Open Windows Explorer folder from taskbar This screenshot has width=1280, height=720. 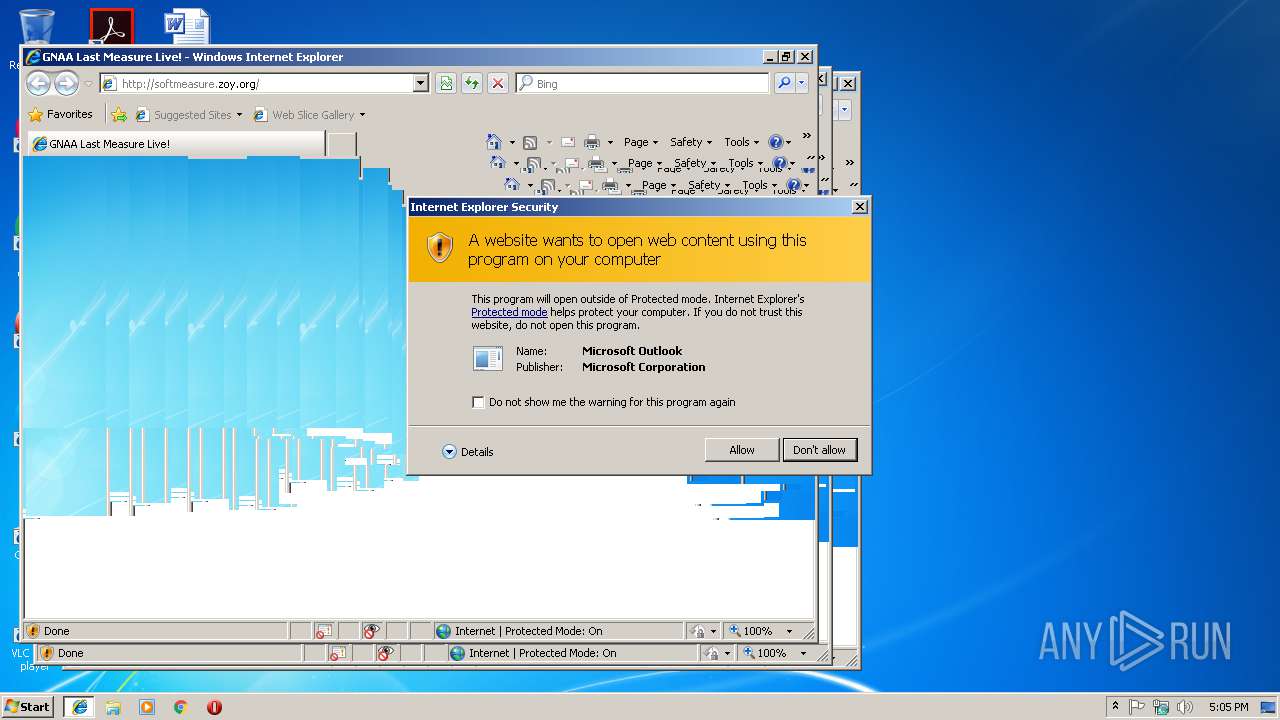(113, 707)
